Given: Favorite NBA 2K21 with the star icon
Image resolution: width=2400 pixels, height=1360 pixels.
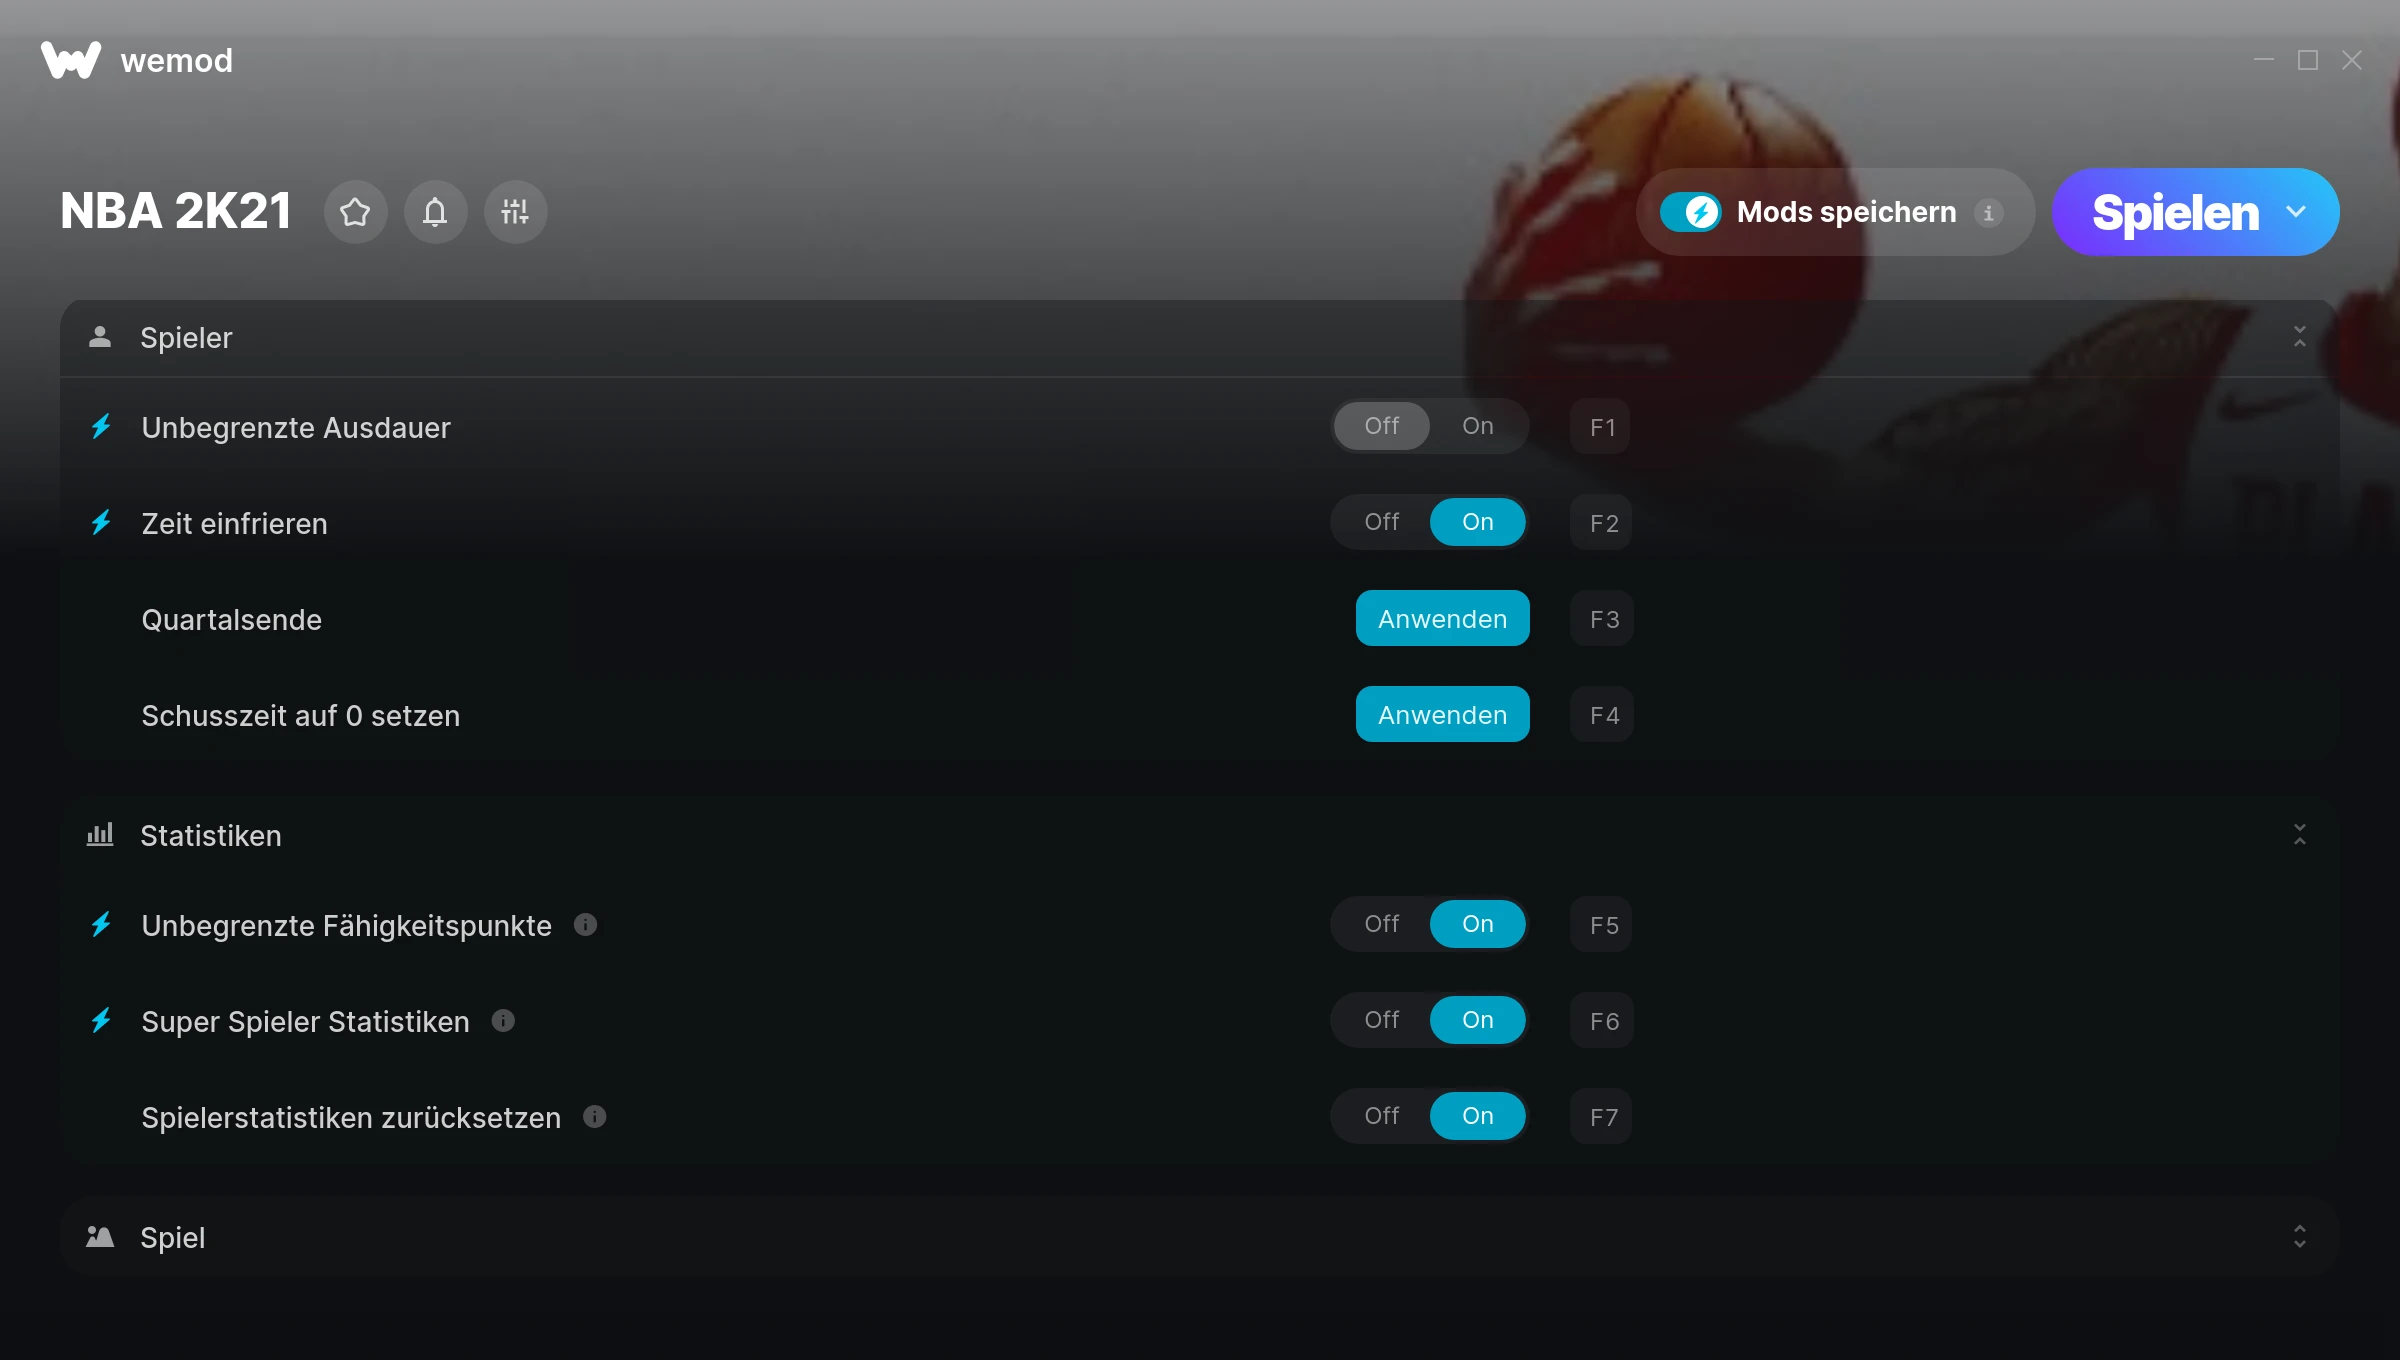Looking at the screenshot, I should tap(355, 212).
